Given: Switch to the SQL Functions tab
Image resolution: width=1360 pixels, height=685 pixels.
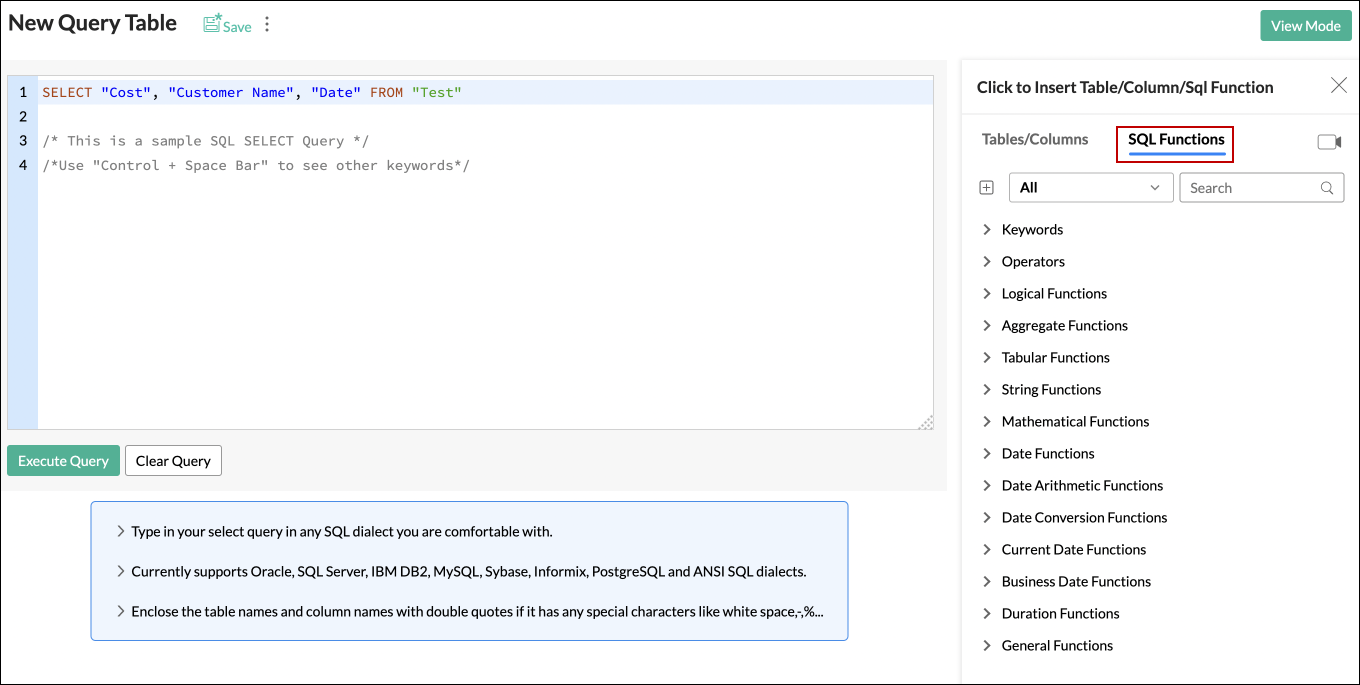Looking at the screenshot, I should pos(1174,140).
